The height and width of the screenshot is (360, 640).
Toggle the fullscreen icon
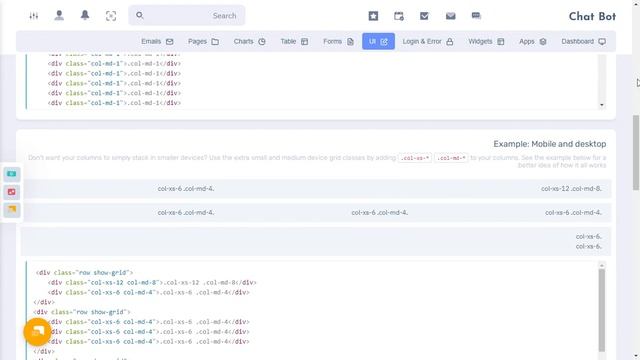pos(111,16)
